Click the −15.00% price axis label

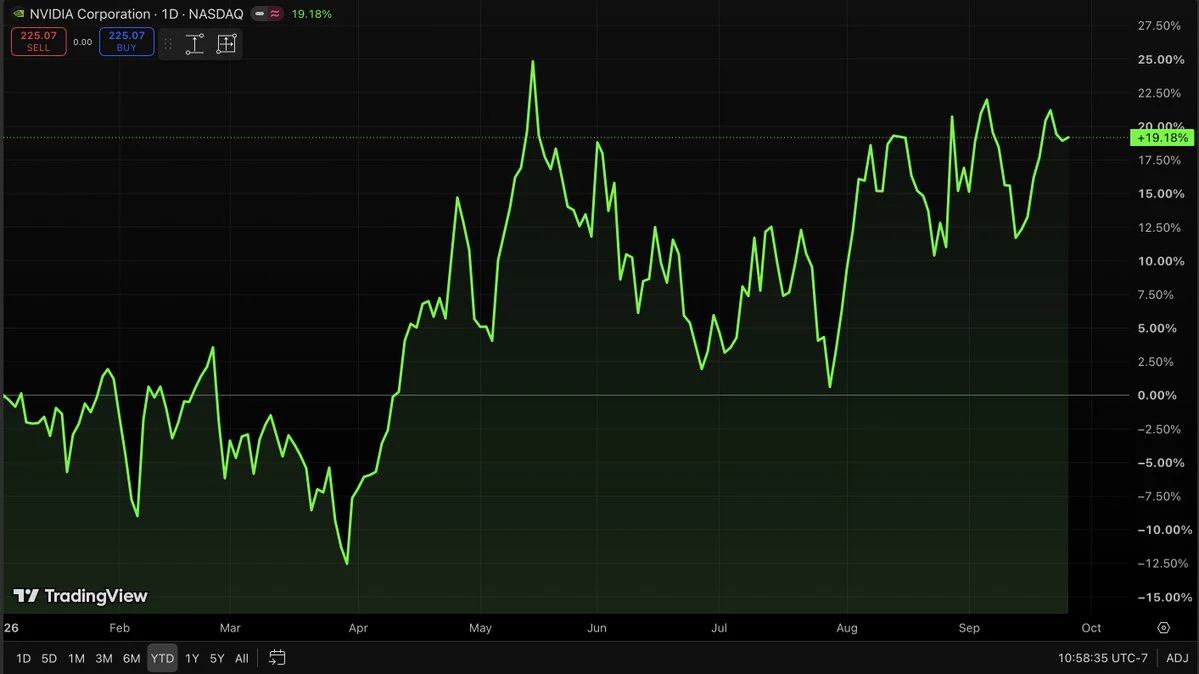1164,597
